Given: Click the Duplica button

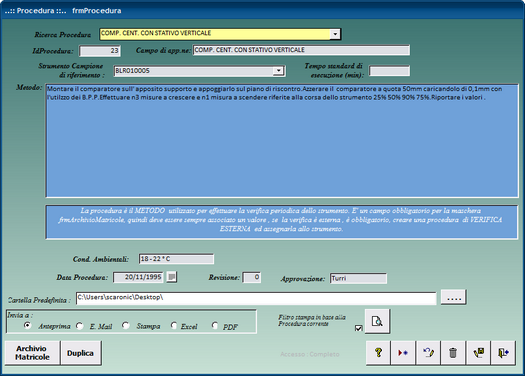Looking at the screenshot, I should point(81,353).
